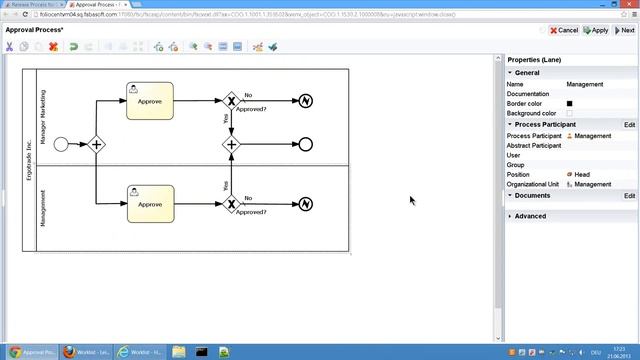Click the Management lane label in diagram

pyautogui.click(x=43, y=208)
